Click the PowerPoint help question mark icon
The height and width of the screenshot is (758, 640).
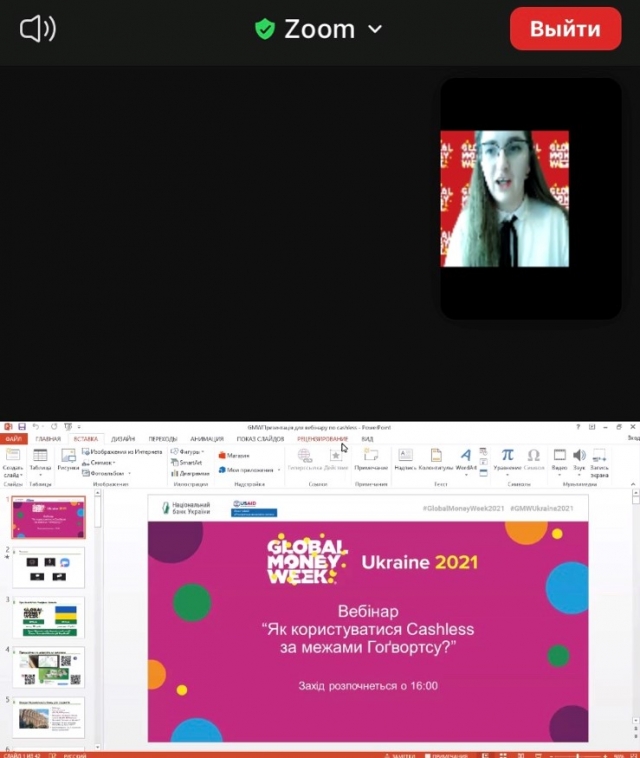(578, 427)
